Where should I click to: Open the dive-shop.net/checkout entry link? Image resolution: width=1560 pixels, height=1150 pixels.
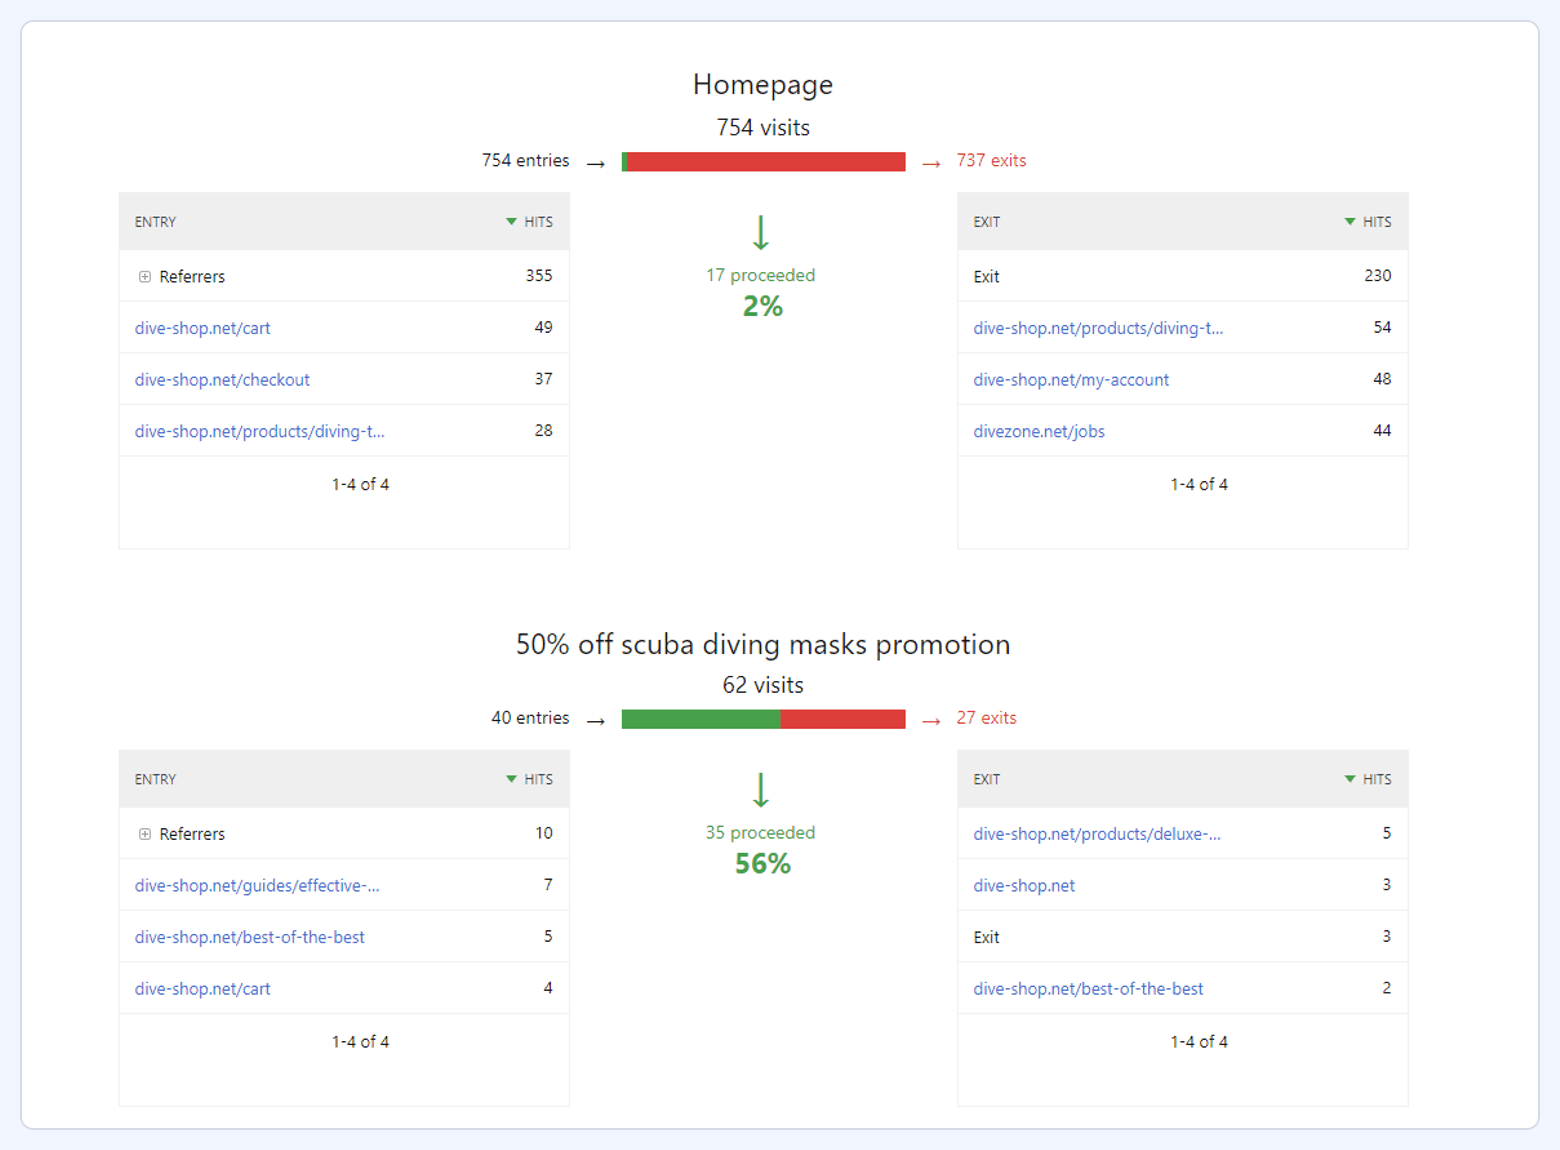point(222,379)
